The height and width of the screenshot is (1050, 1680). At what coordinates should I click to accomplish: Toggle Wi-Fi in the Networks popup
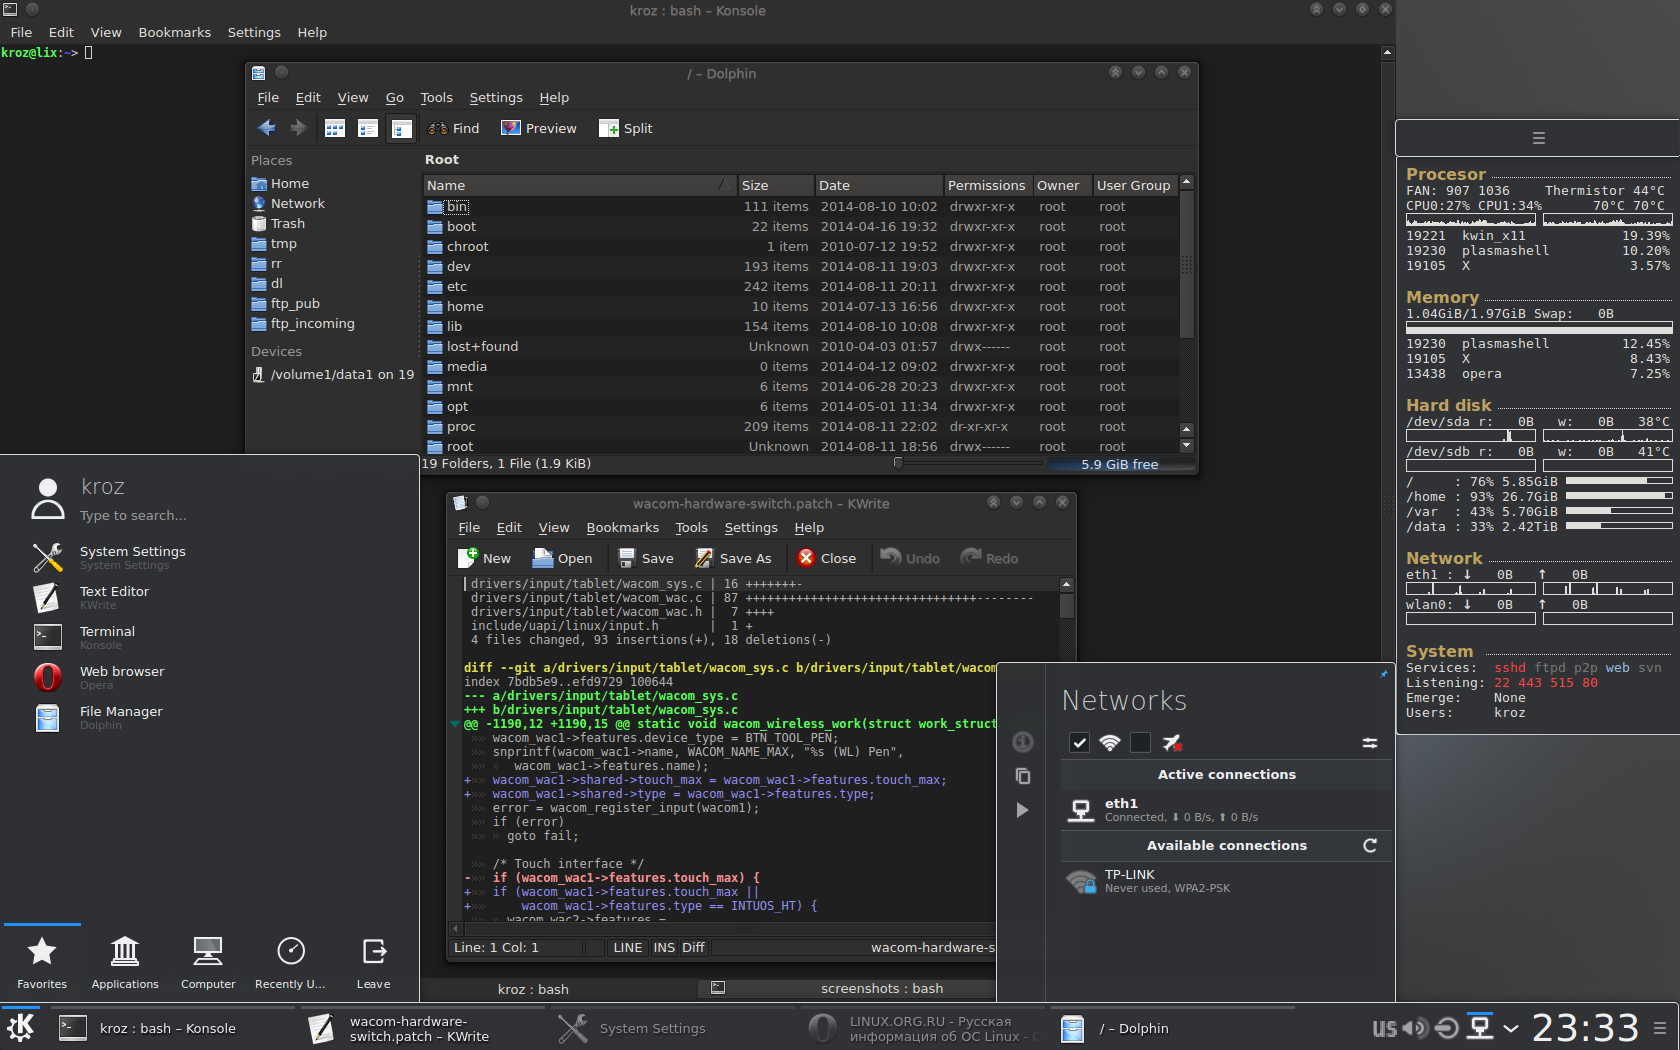tap(1109, 743)
